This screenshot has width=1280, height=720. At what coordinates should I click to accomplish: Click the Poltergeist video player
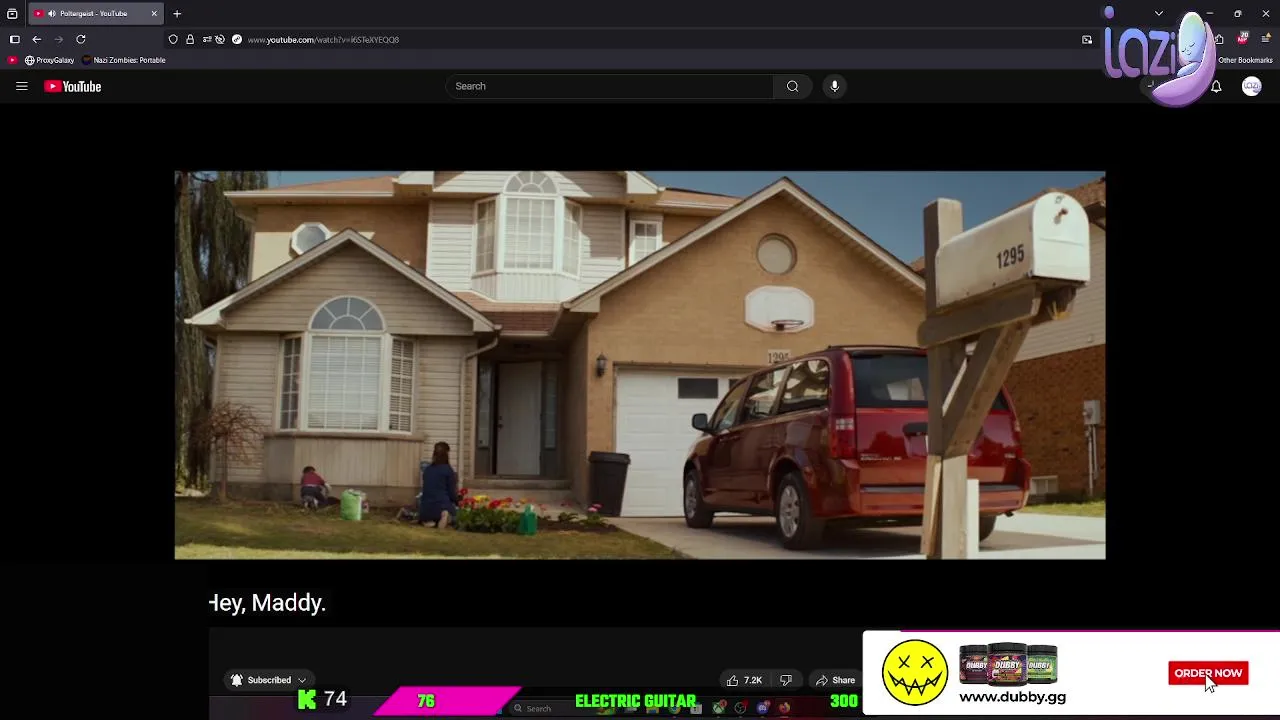point(640,365)
